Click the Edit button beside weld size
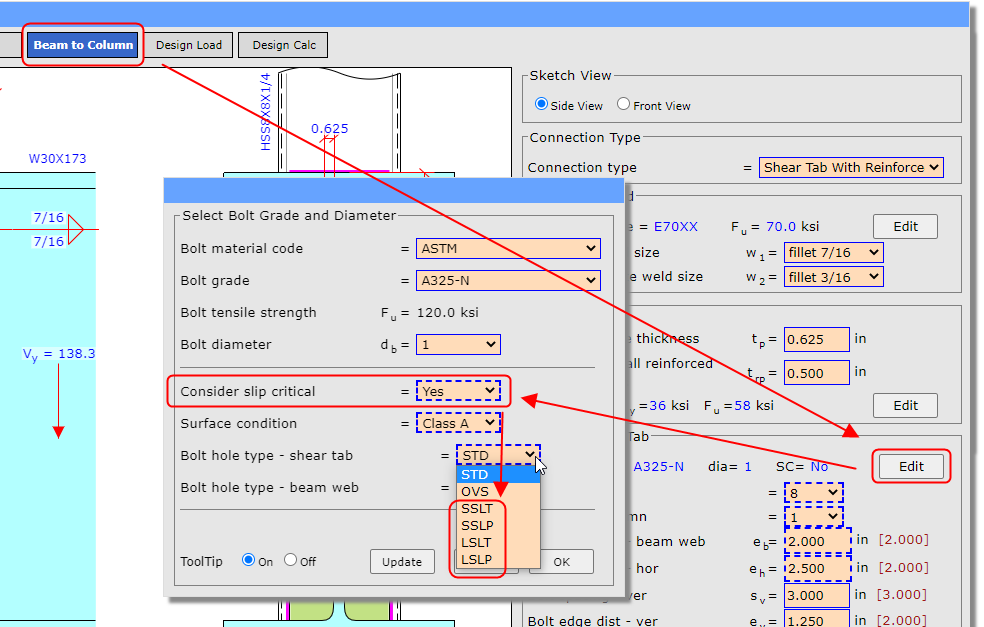The height and width of the screenshot is (627, 984). tap(905, 226)
